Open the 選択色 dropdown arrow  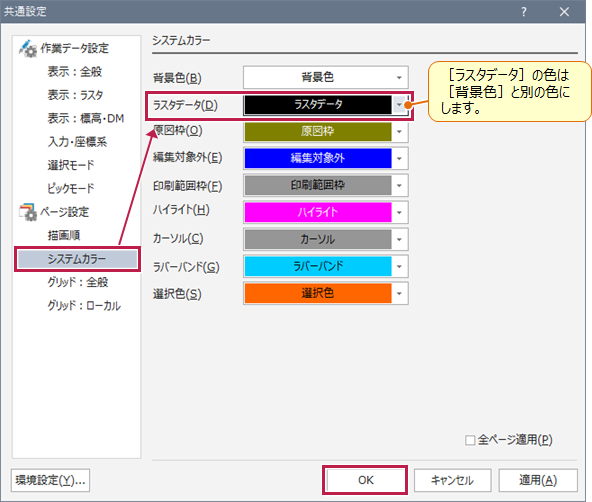coord(399,293)
